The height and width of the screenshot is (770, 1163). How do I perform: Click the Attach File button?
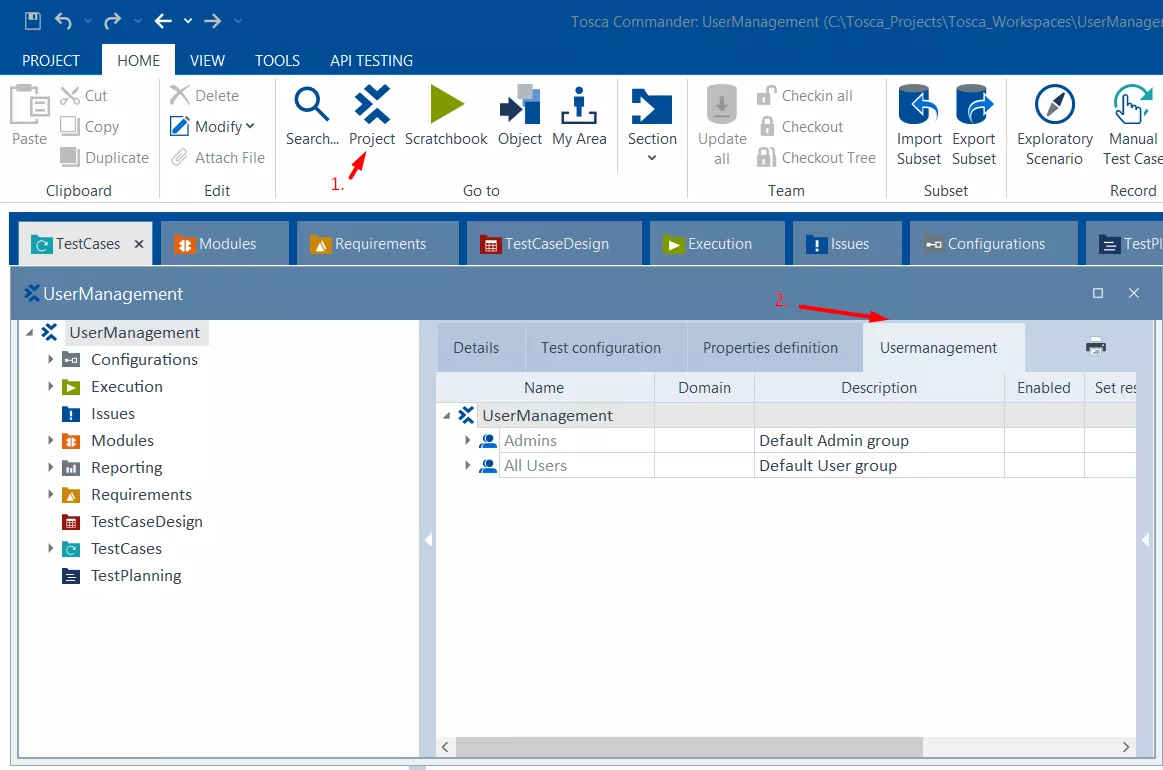(x=217, y=158)
